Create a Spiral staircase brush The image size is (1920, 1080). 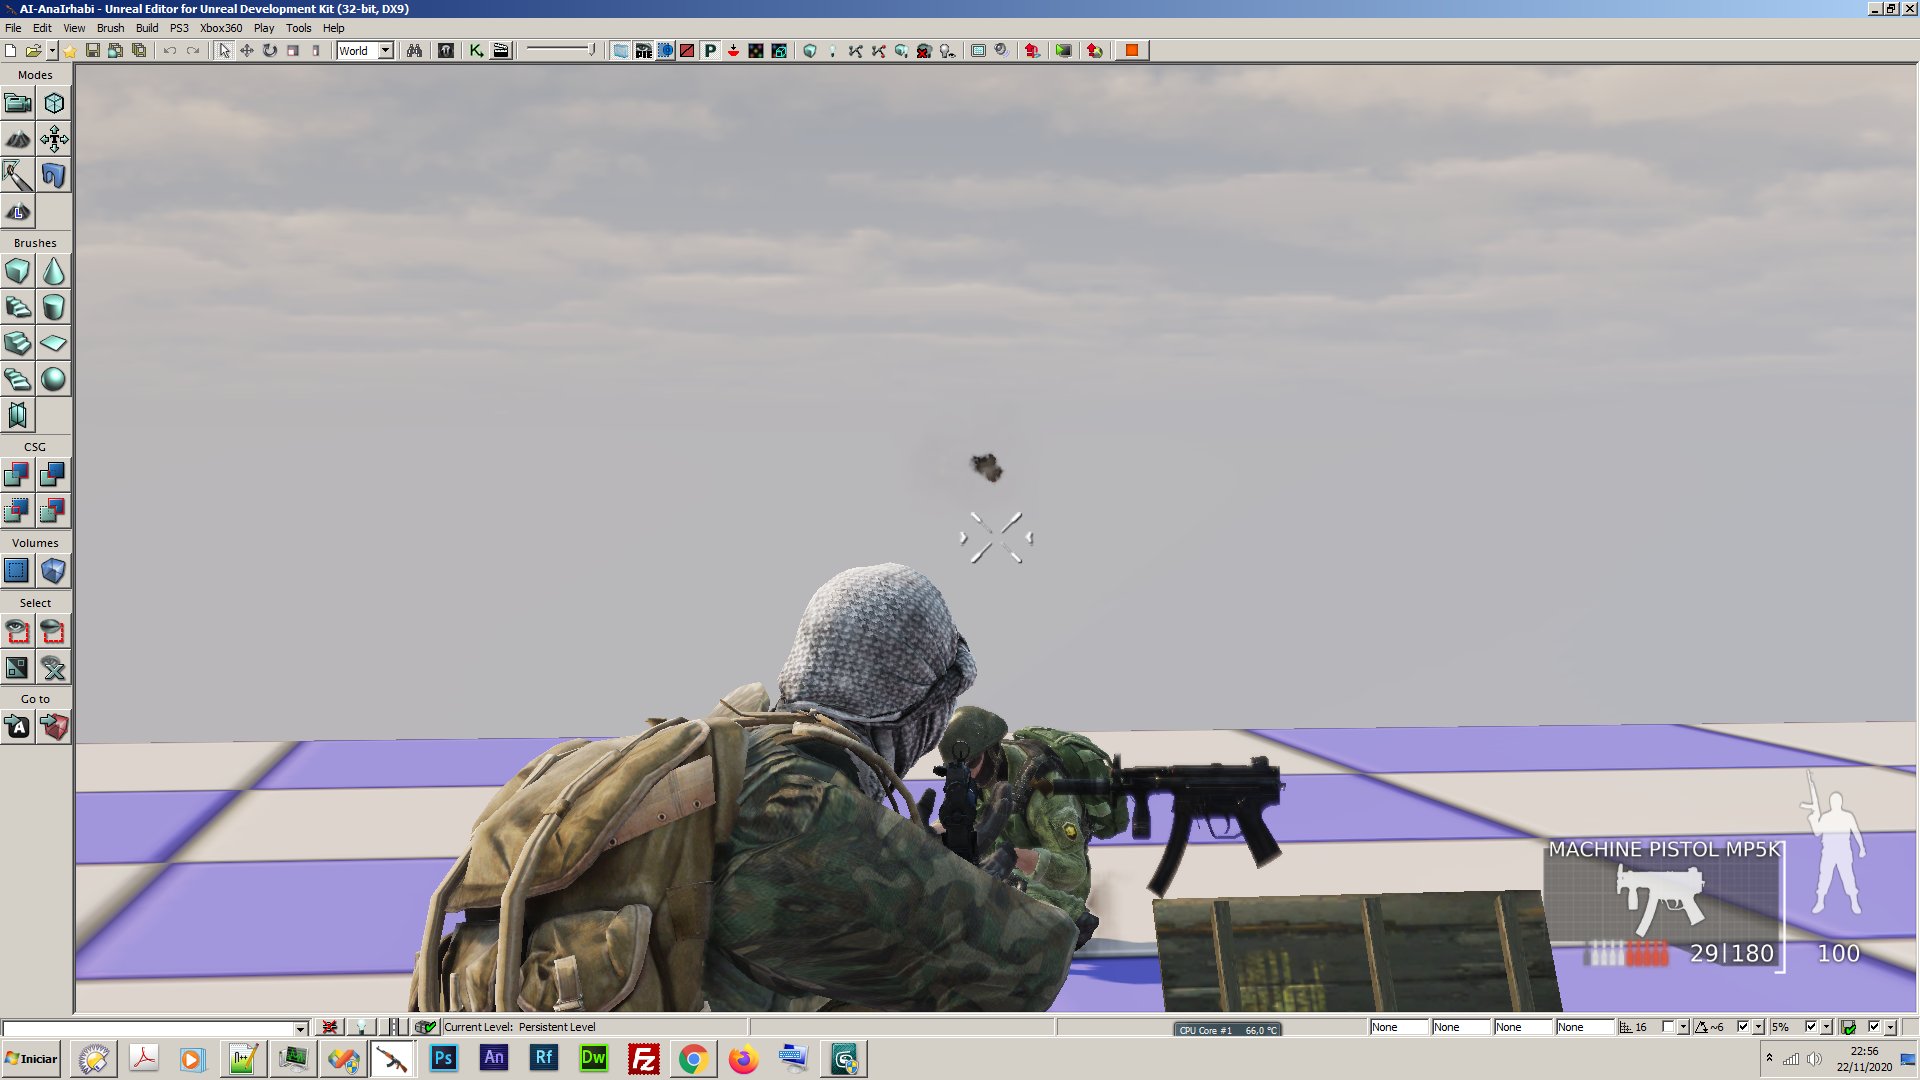18,379
